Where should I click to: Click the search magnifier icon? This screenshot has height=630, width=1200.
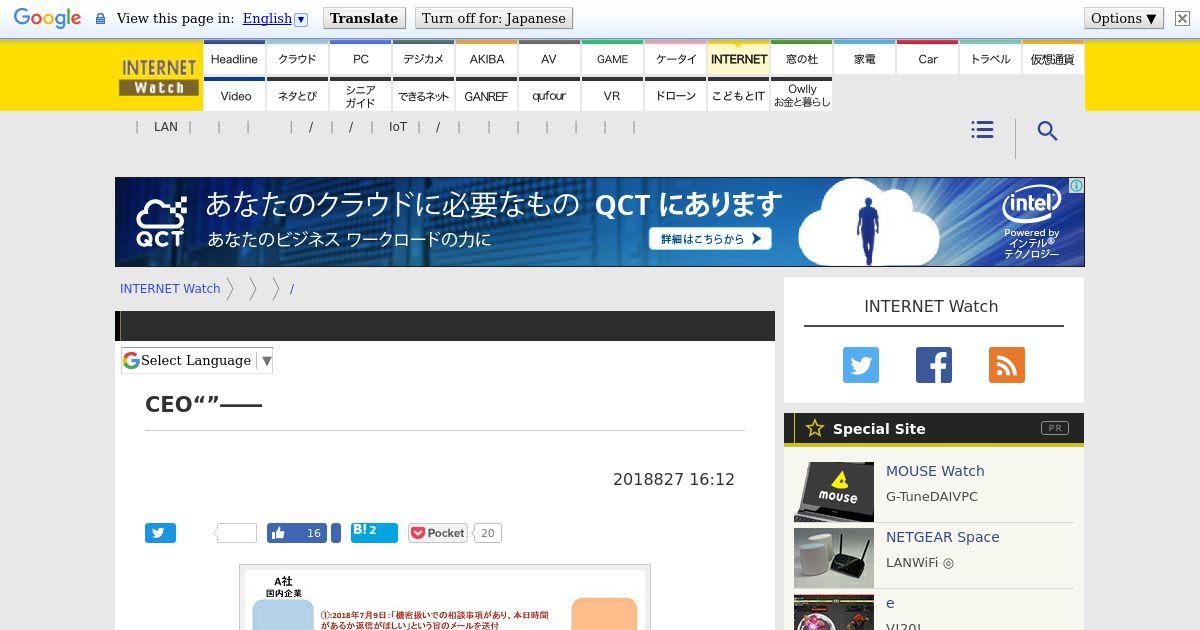click(1047, 131)
